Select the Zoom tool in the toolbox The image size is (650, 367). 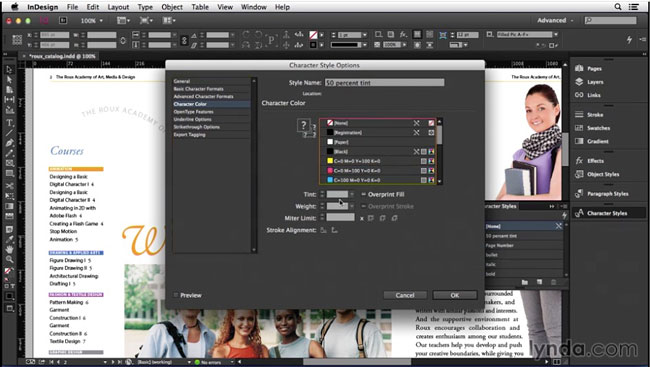pyautogui.click(x=10, y=259)
